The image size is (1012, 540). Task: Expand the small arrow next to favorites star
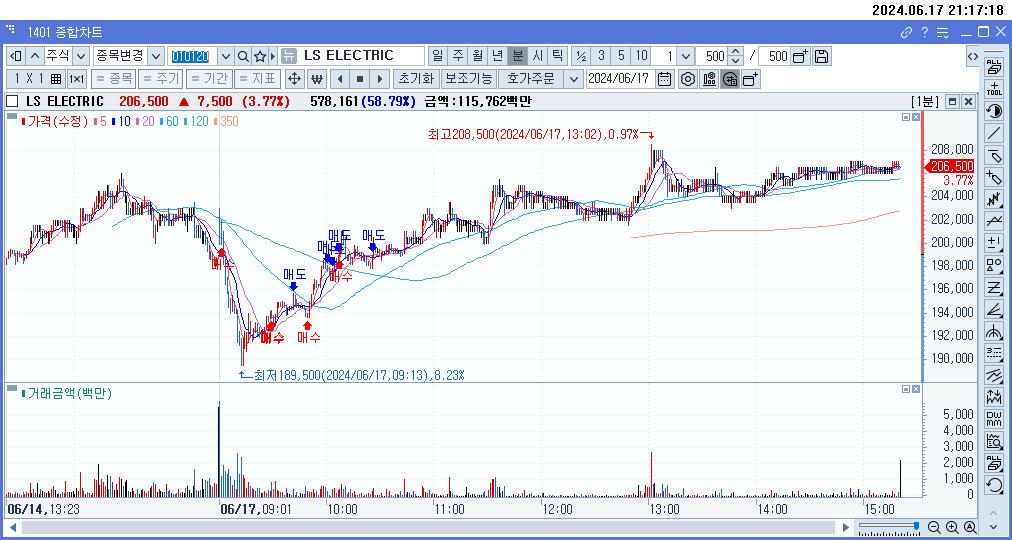pyautogui.click(x=272, y=56)
